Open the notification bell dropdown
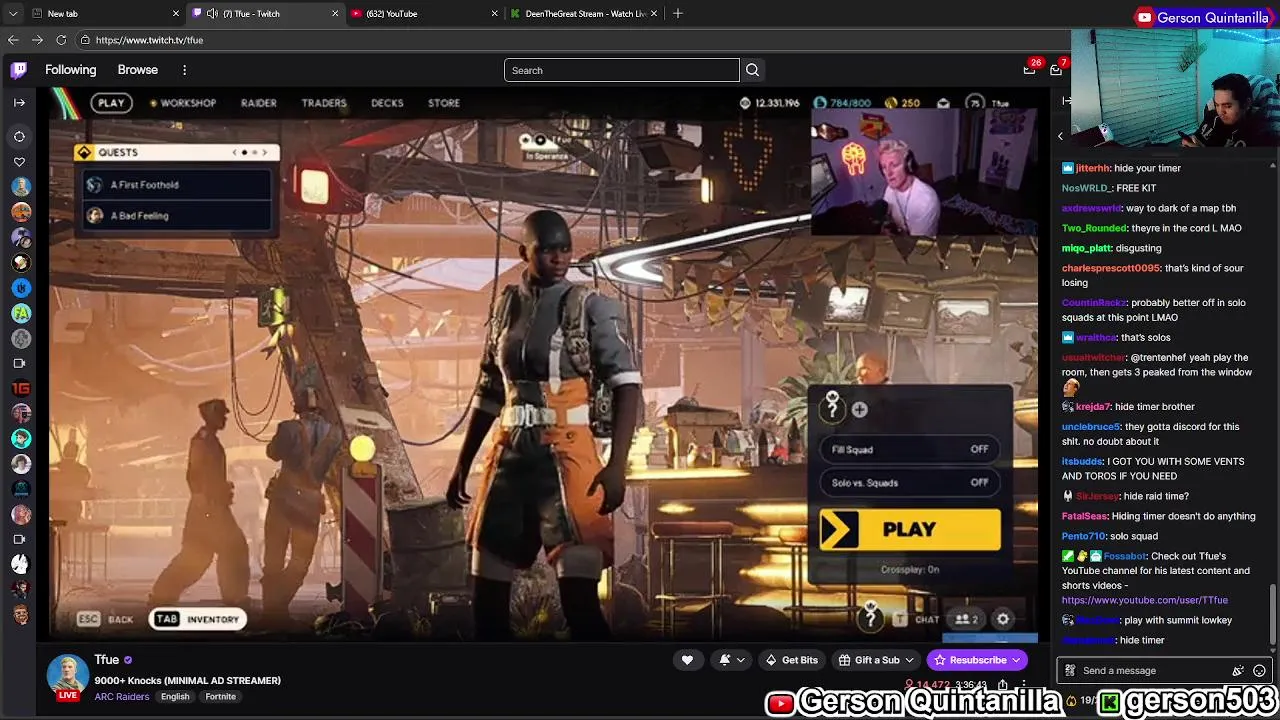Screen dimensions: 1280x720 tap(732, 660)
